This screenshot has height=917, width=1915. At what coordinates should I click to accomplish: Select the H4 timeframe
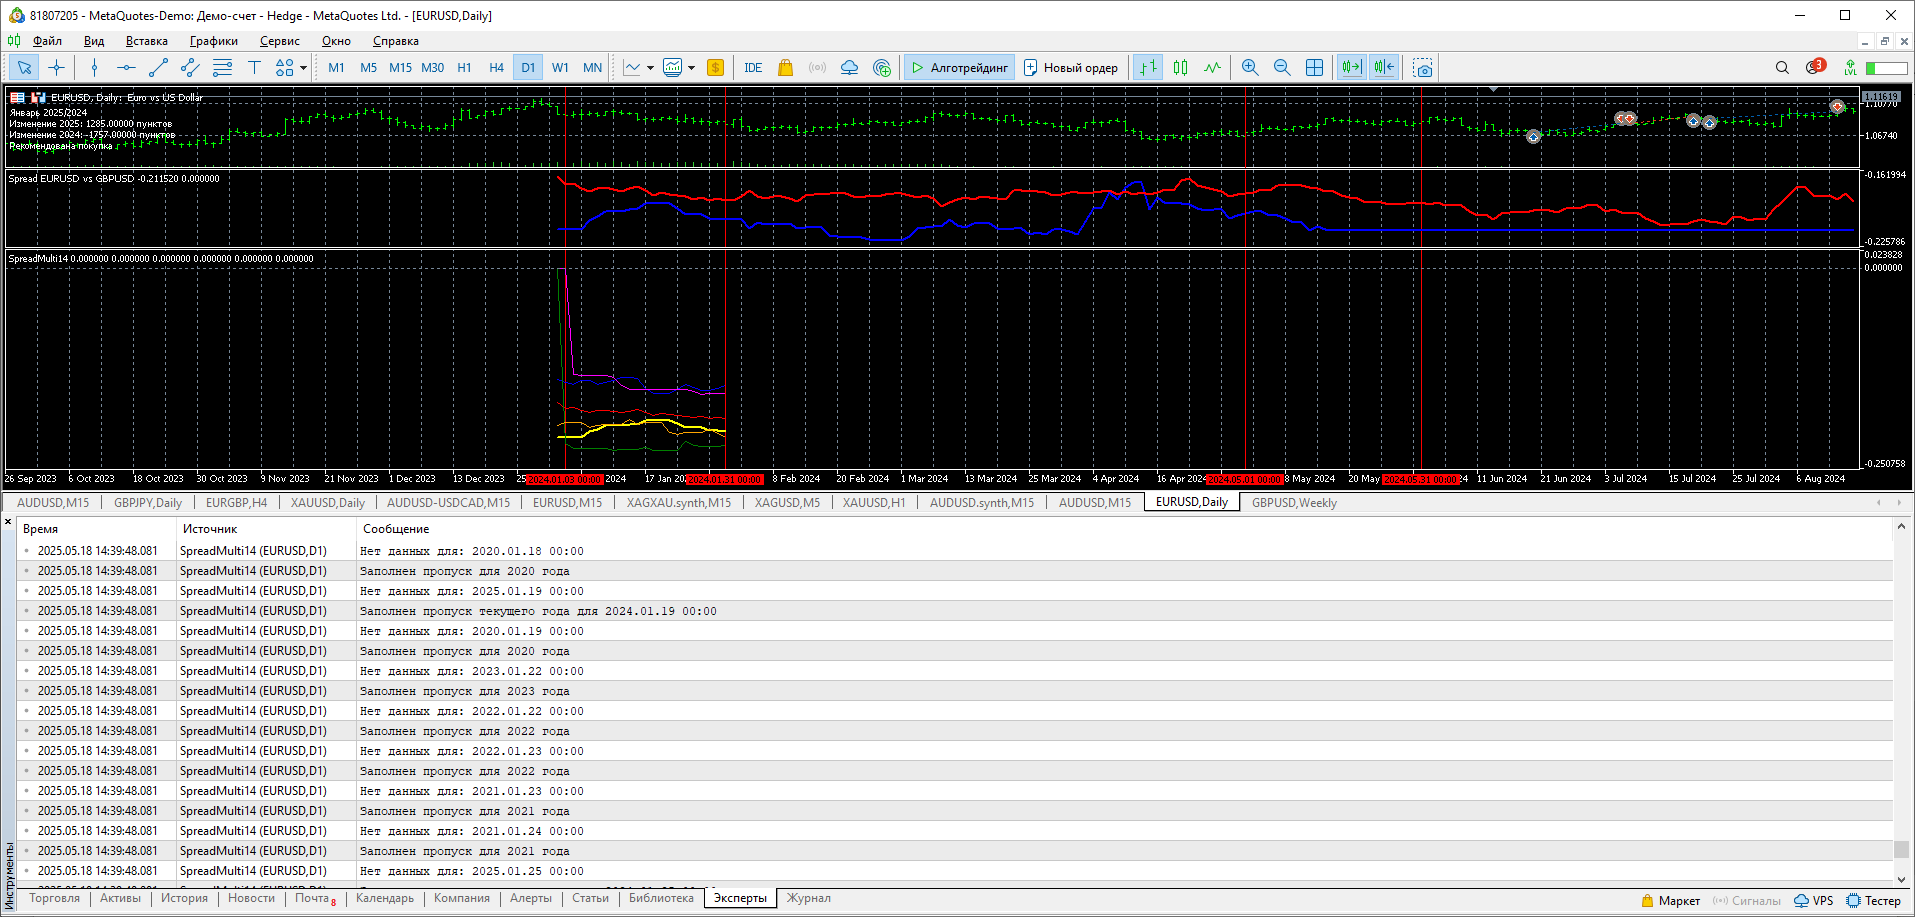tap(496, 68)
